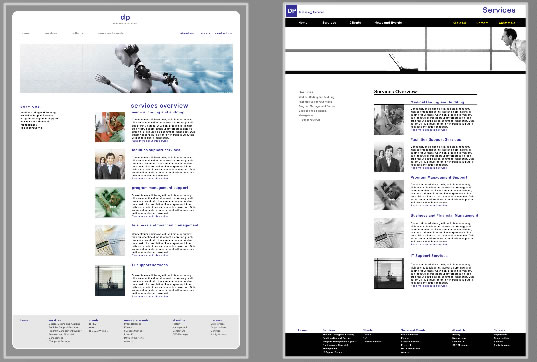Open the surgeons thumbnail in color layout
Viewport: 537px width, 362px height.
tap(110, 127)
